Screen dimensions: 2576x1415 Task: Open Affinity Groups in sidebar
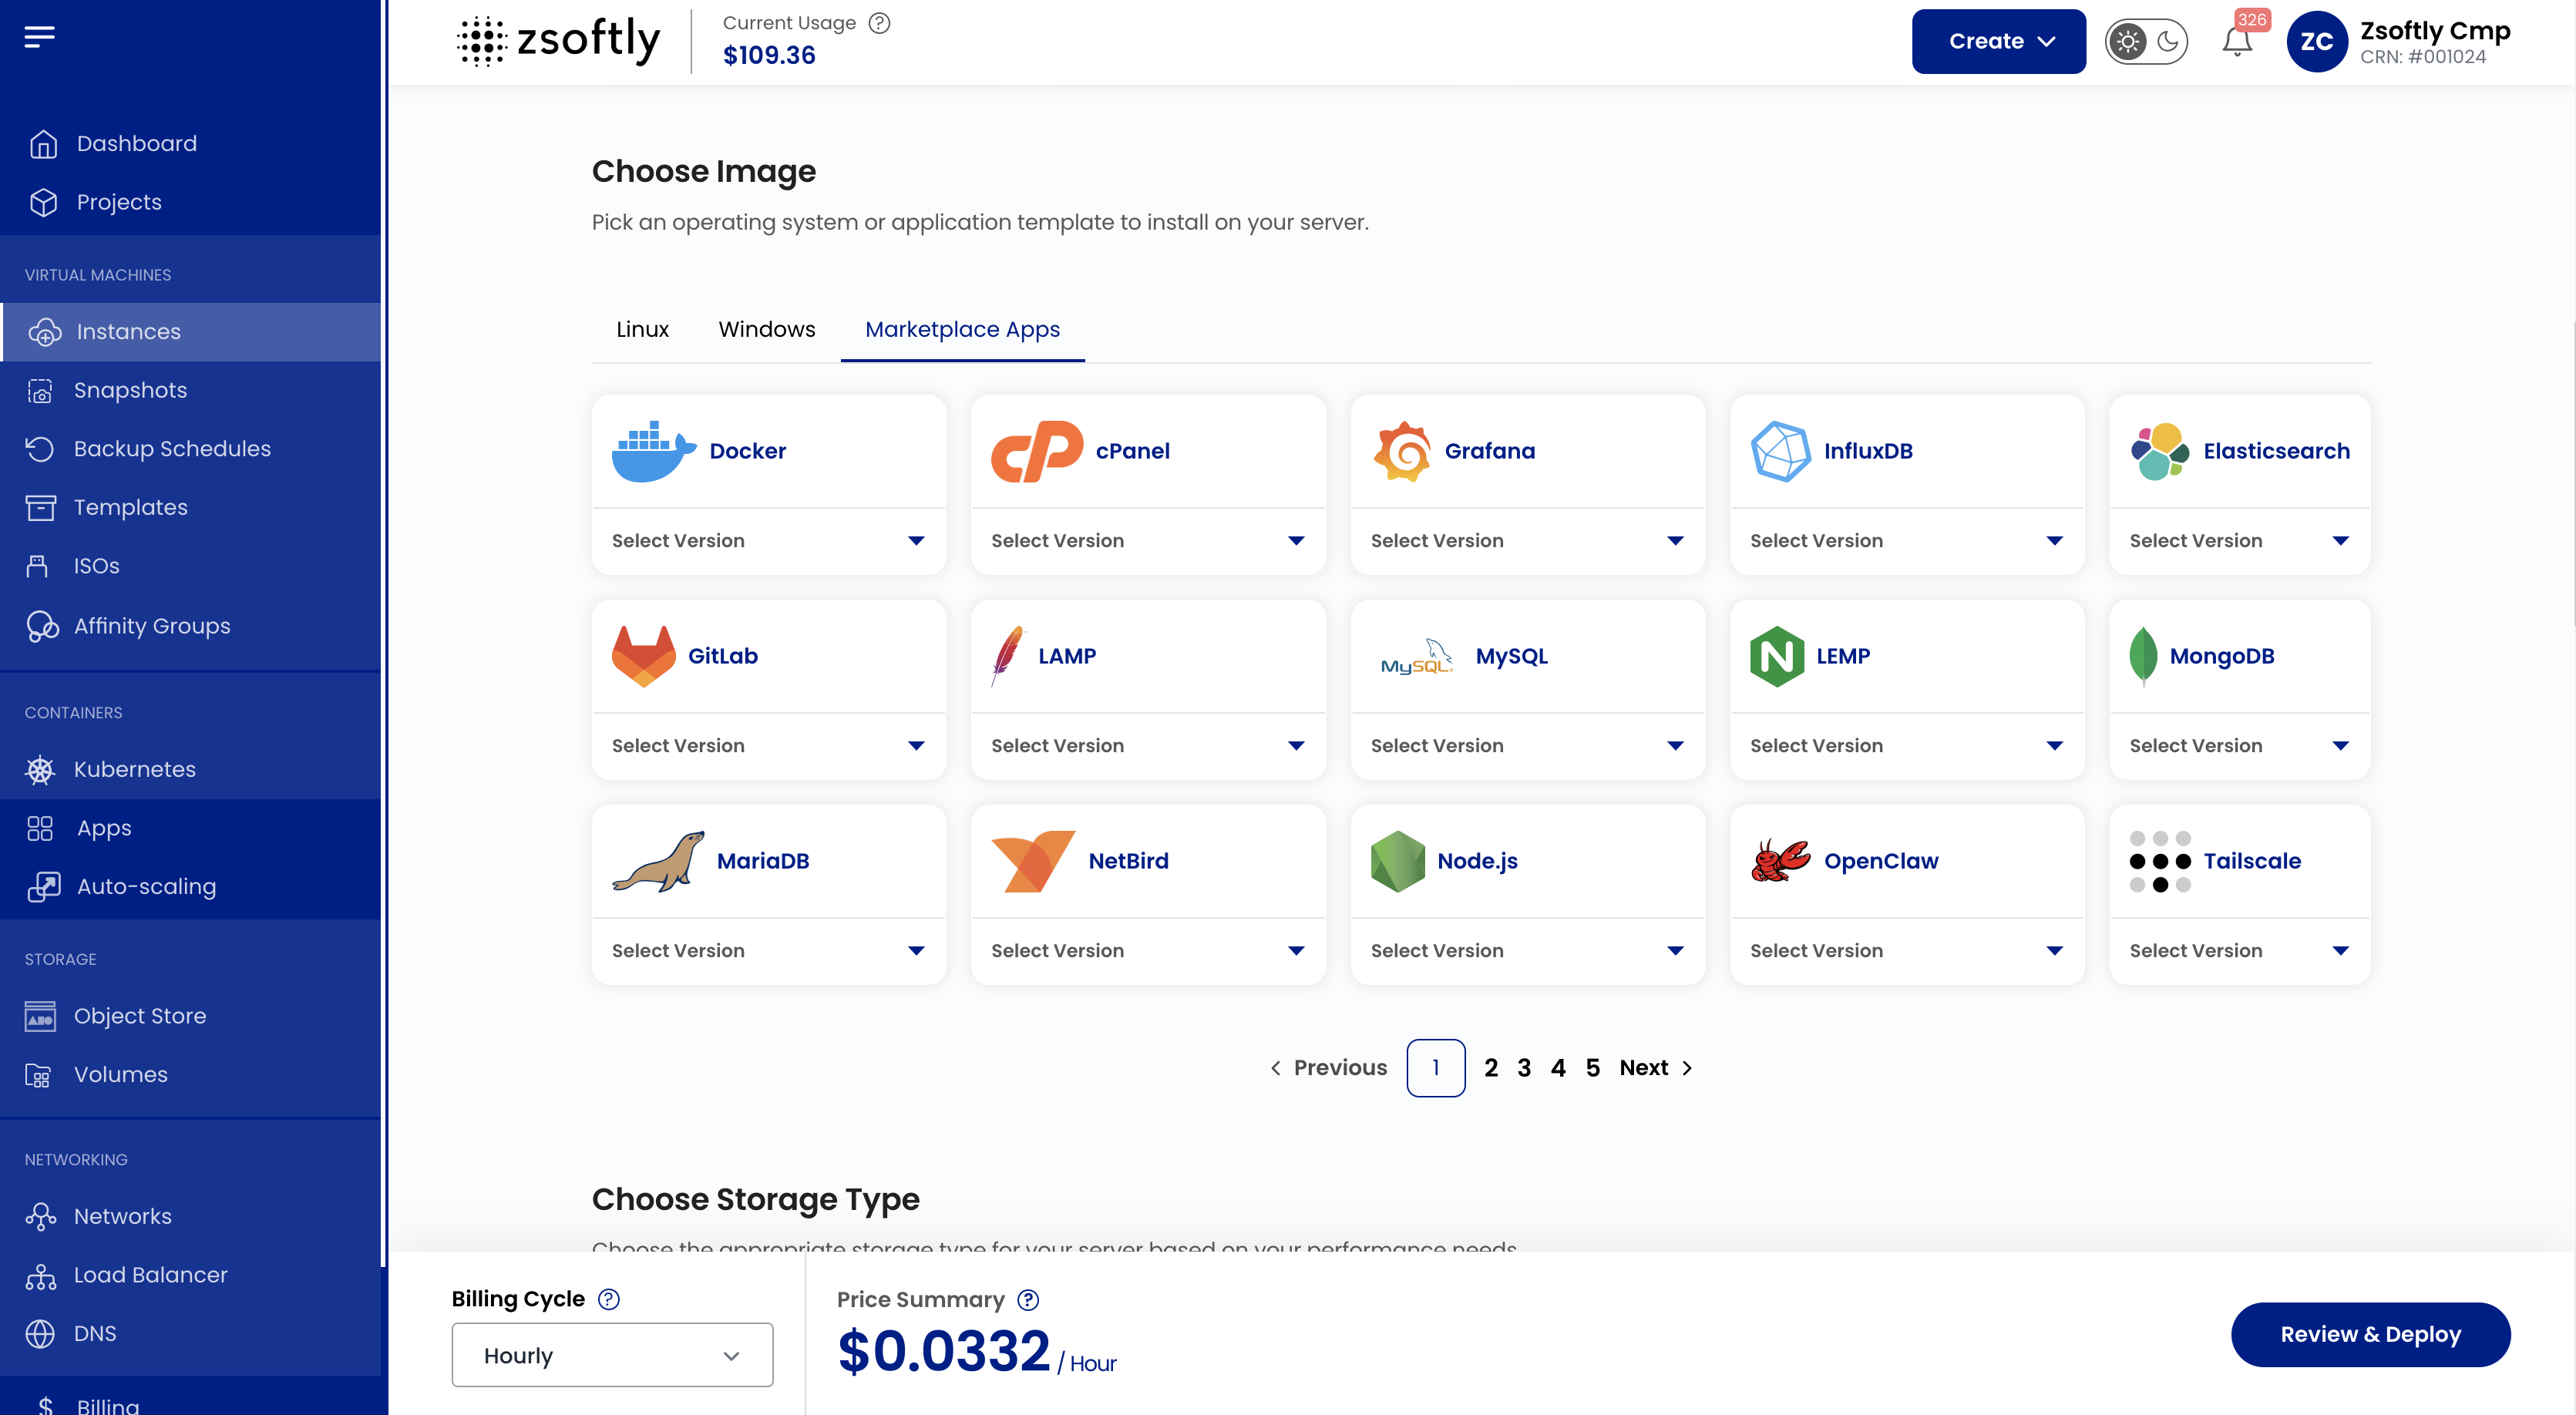[190, 626]
